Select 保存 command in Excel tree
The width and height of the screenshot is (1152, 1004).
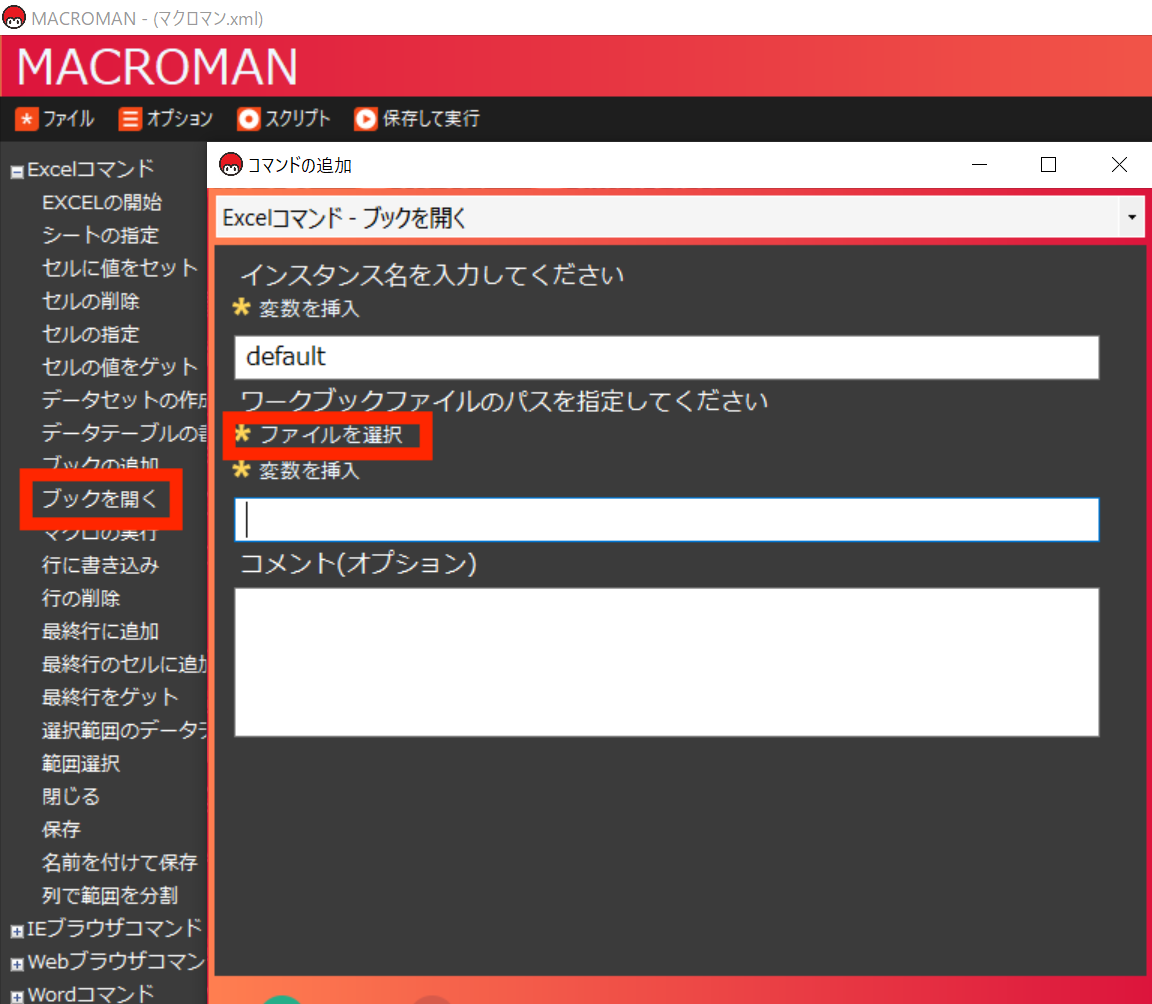coord(61,829)
